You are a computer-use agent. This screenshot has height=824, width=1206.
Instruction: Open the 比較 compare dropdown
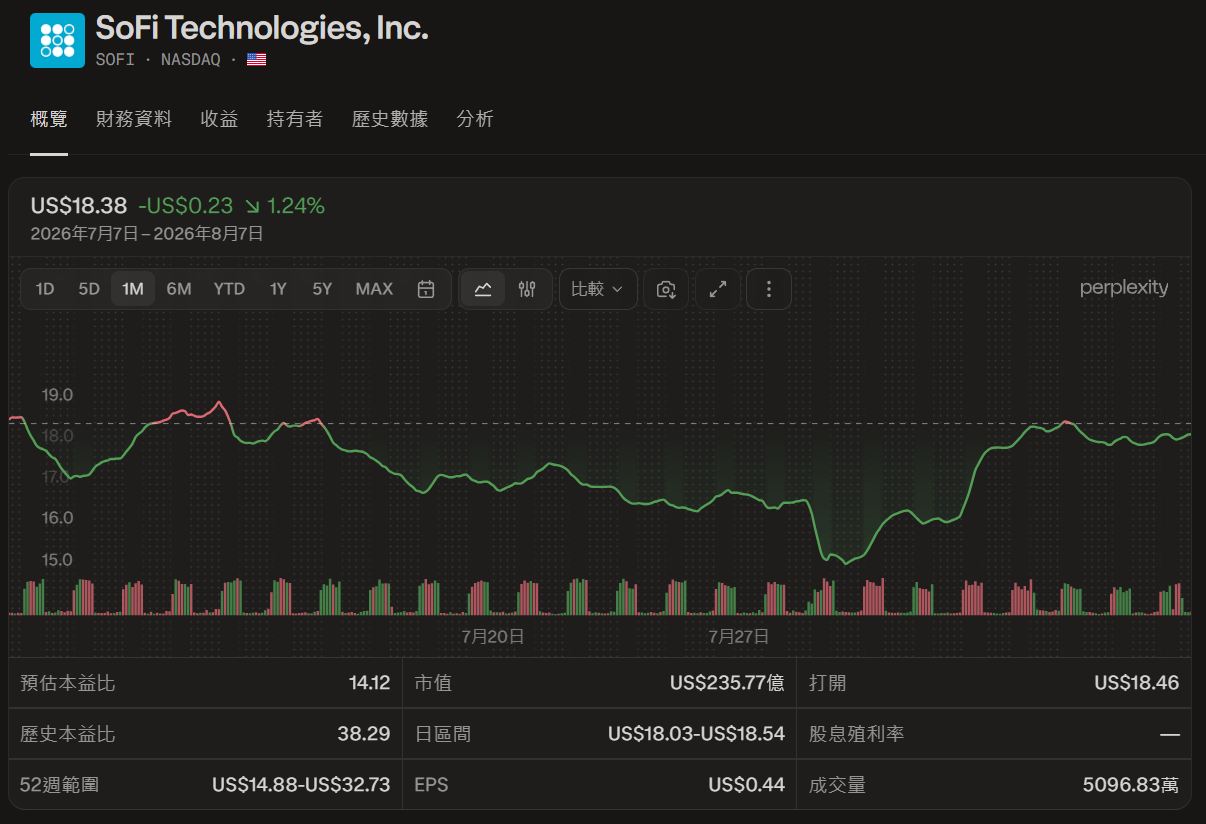597,289
